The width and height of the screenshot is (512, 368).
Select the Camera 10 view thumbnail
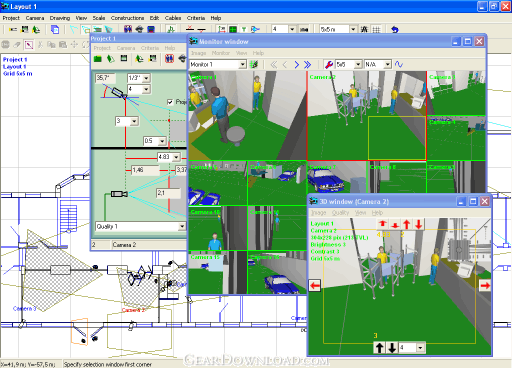[x=218, y=228]
